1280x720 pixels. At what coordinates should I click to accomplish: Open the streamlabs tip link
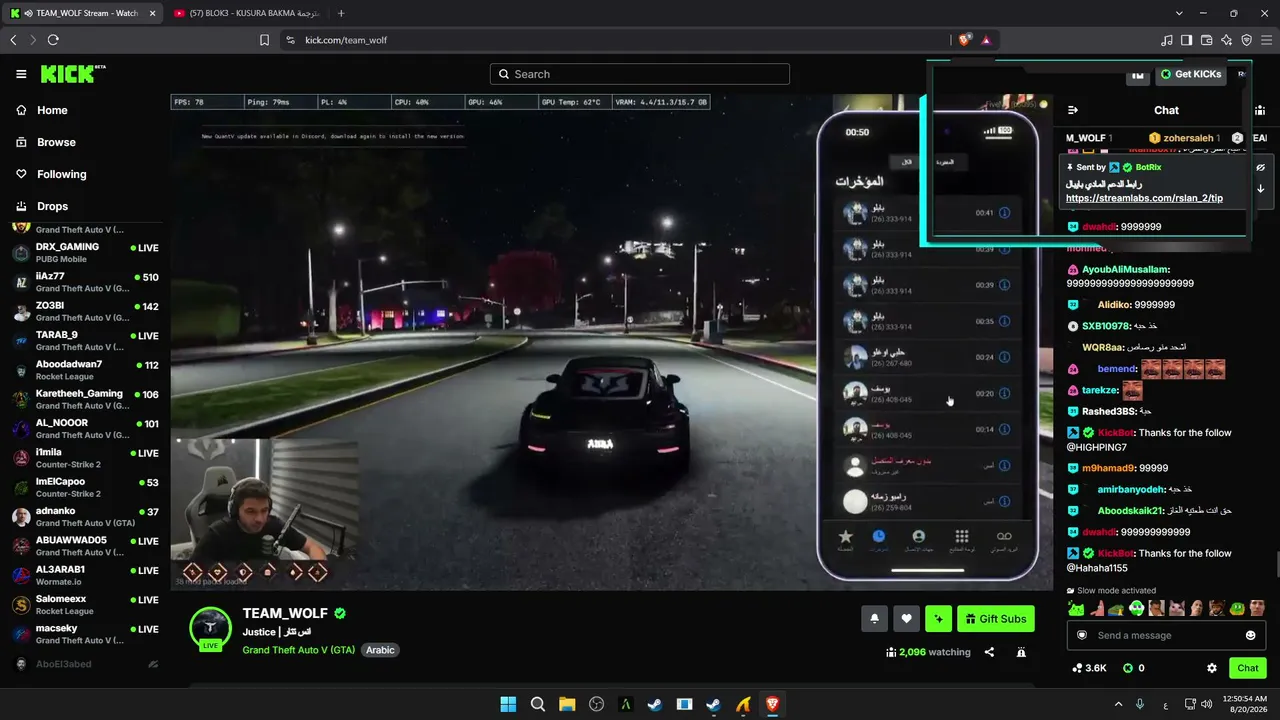(1144, 198)
